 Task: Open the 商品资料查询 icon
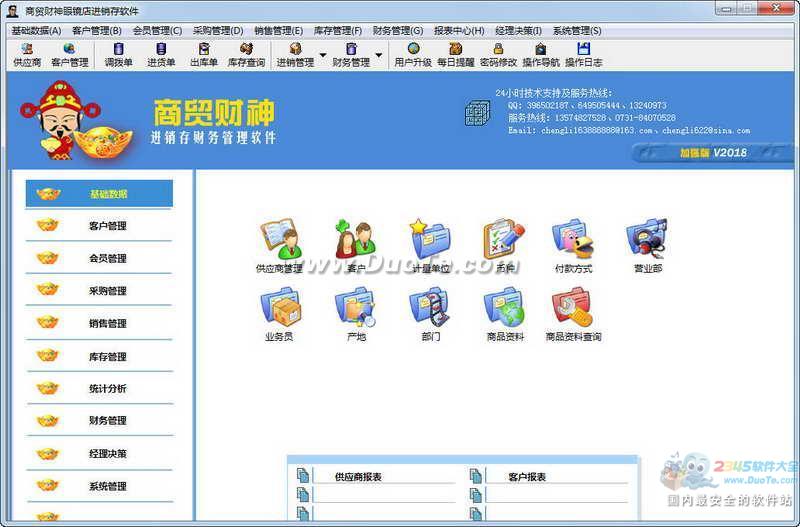(x=573, y=314)
